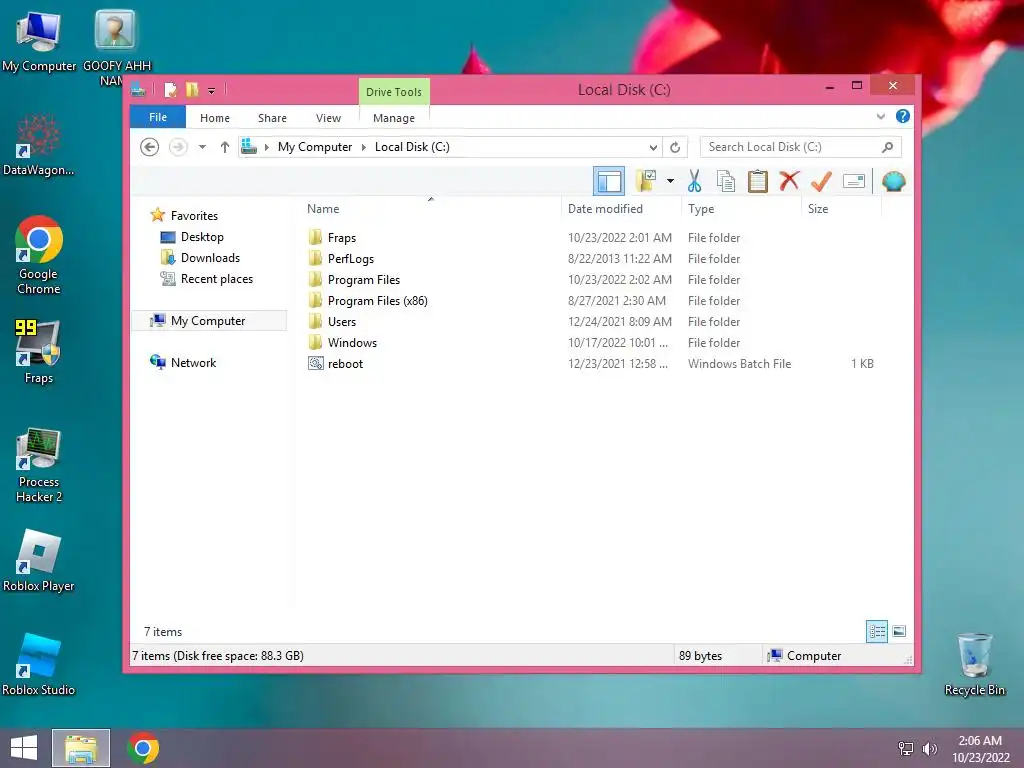Switch to Large icons view in status bar
The height and width of the screenshot is (768, 1024).
coord(899,631)
